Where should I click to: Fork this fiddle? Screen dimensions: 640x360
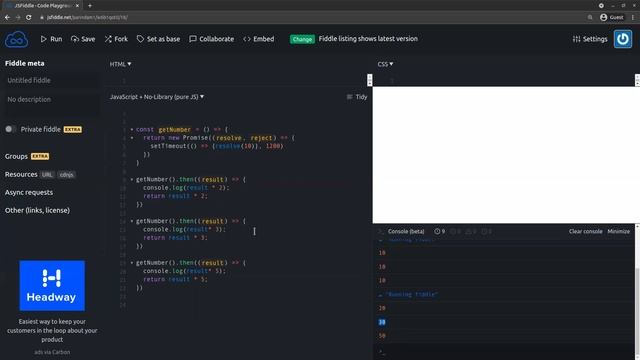point(116,39)
